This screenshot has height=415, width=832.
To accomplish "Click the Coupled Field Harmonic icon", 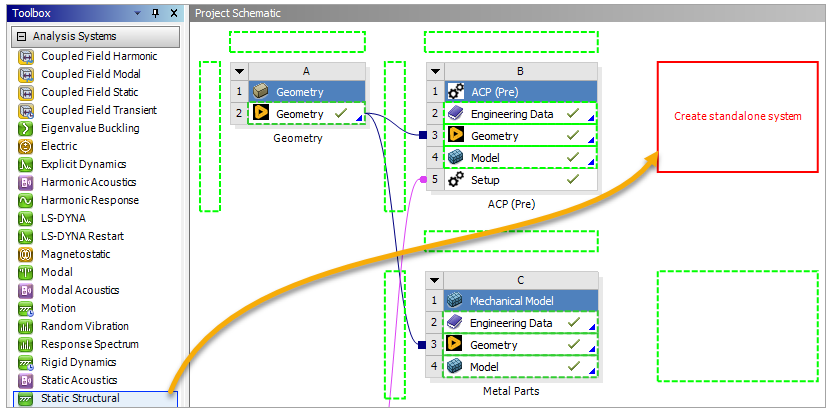I will pos(25,56).
